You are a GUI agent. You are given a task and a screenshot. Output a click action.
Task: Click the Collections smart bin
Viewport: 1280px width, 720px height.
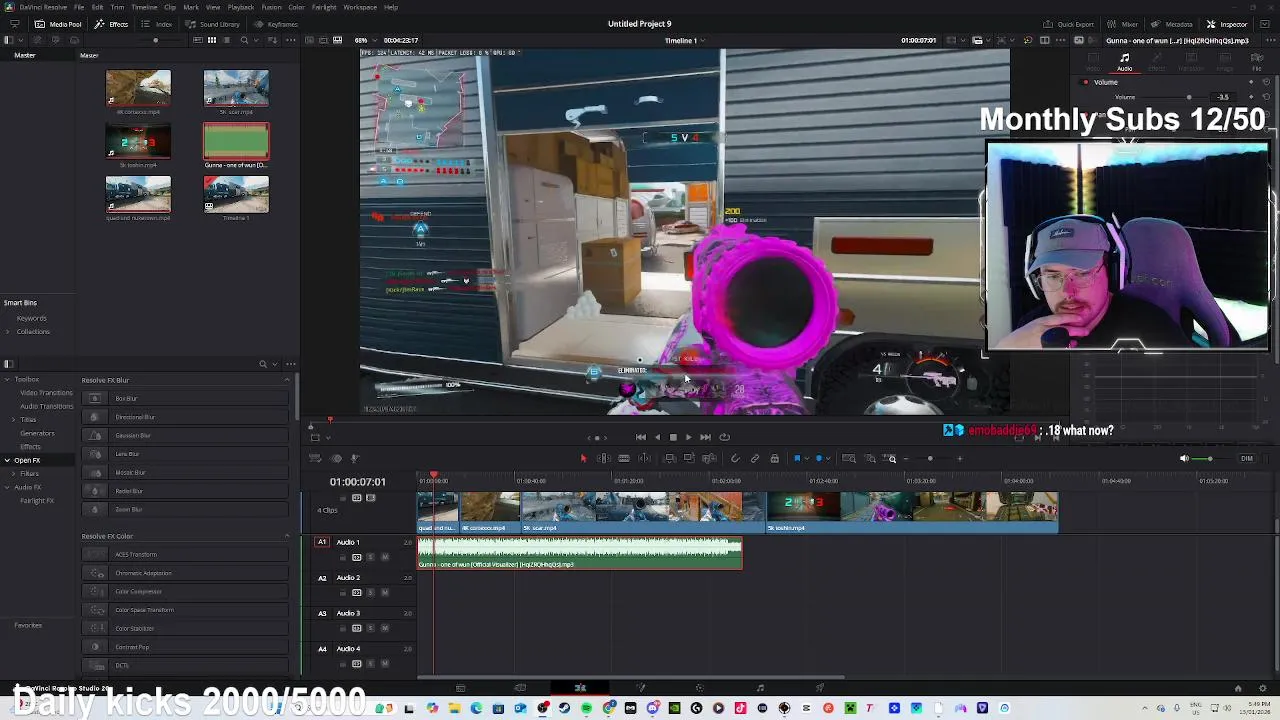point(32,331)
